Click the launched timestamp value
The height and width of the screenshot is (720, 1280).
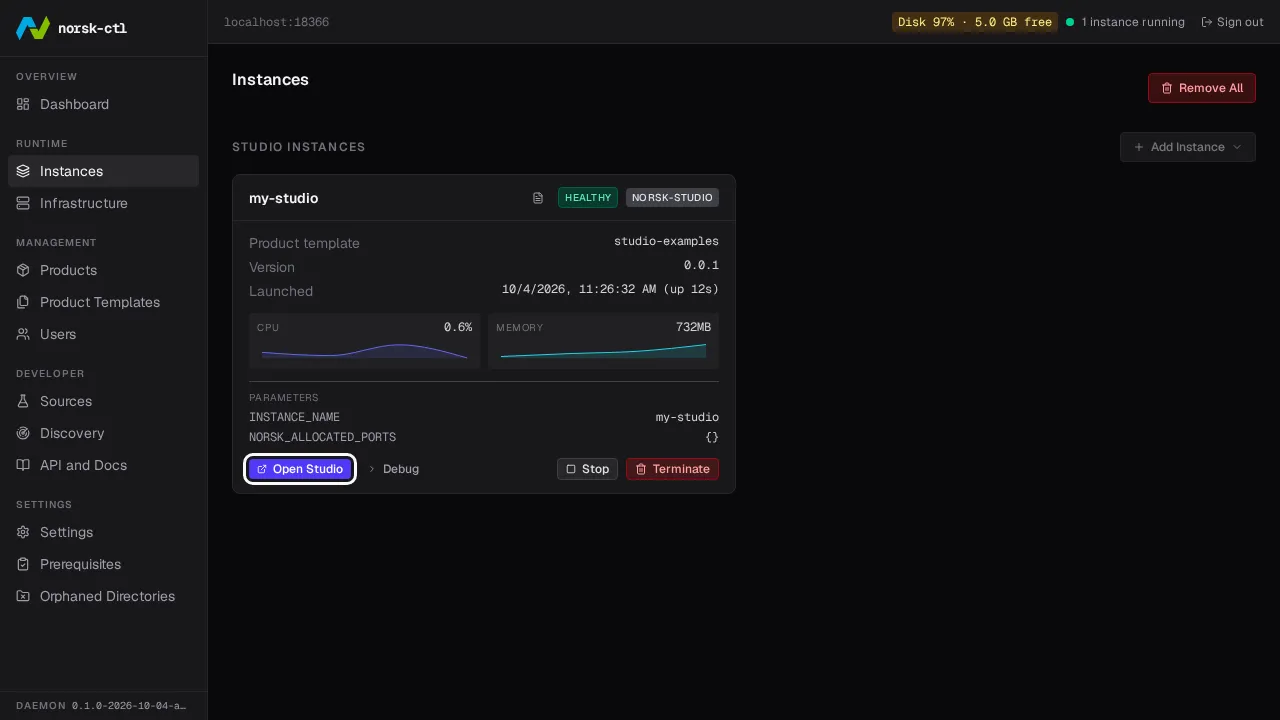click(610, 290)
